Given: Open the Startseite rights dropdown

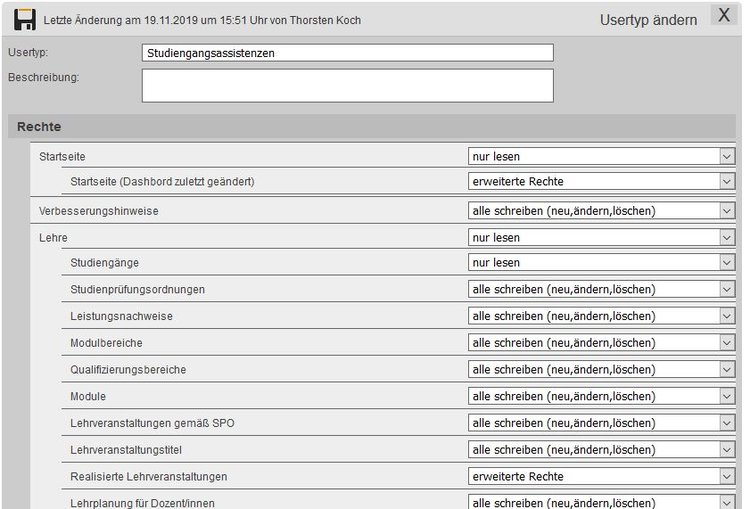Looking at the screenshot, I should pos(601,156).
